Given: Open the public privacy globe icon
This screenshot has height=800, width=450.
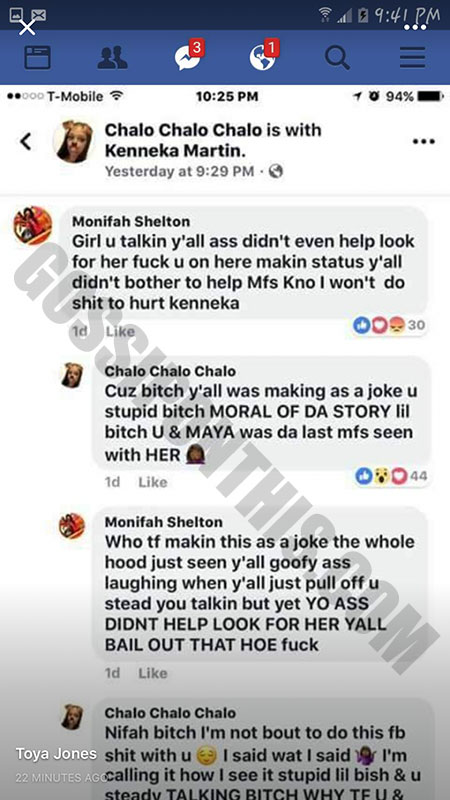Looking at the screenshot, I should point(276,171).
